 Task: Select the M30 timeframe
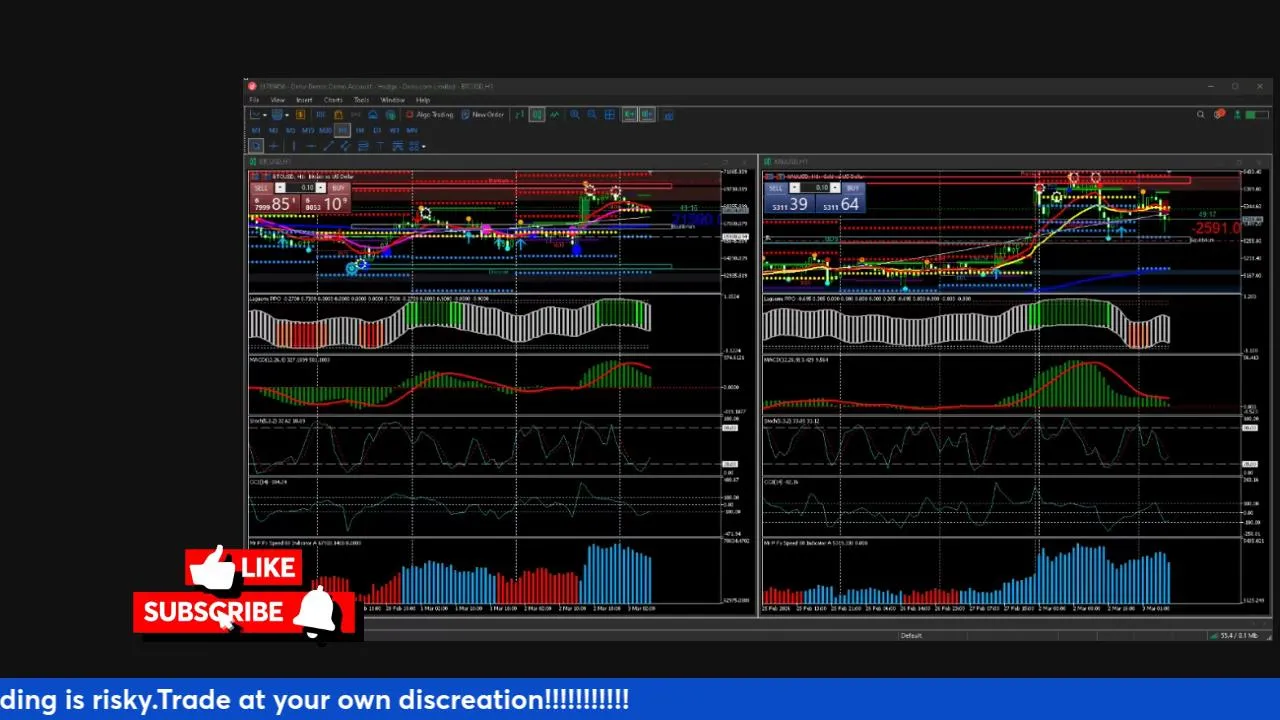[x=325, y=131]
